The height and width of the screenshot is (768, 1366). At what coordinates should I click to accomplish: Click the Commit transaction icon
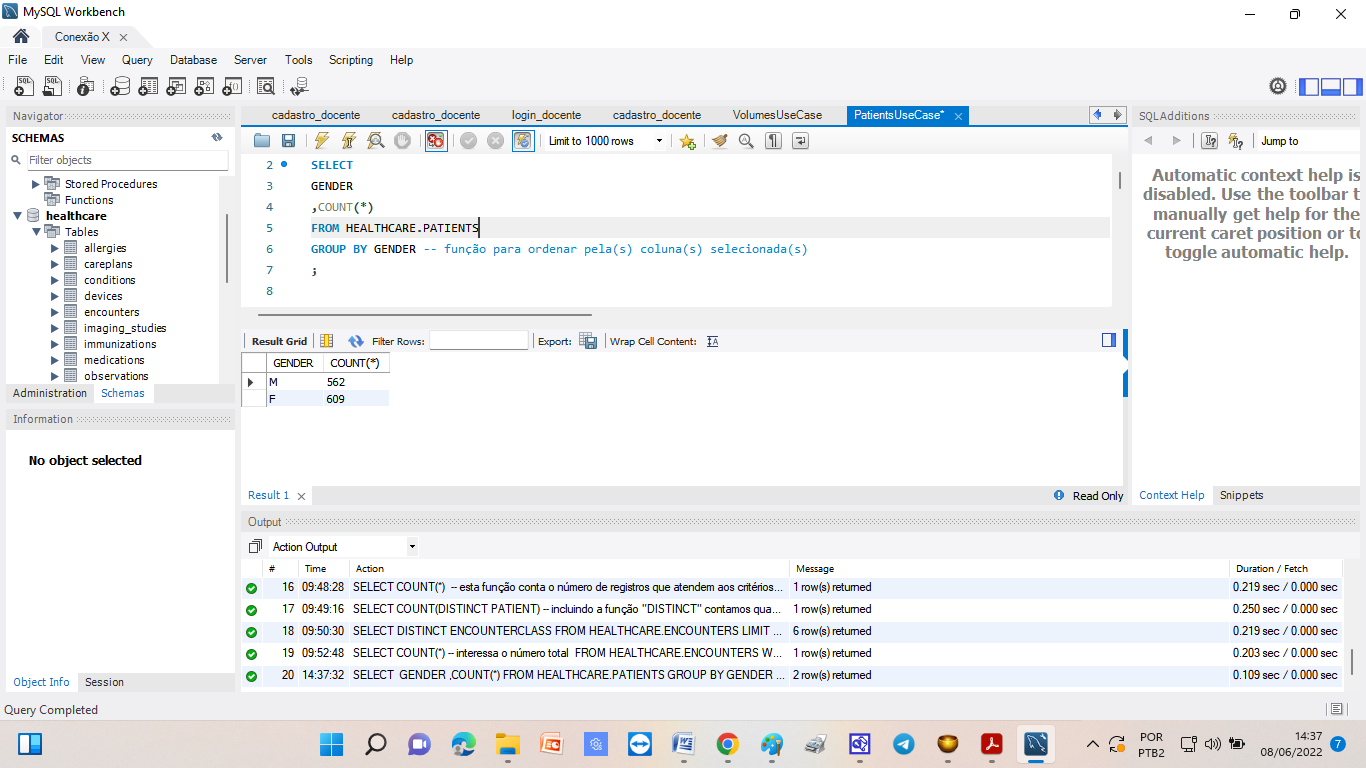tap(469, 141)
